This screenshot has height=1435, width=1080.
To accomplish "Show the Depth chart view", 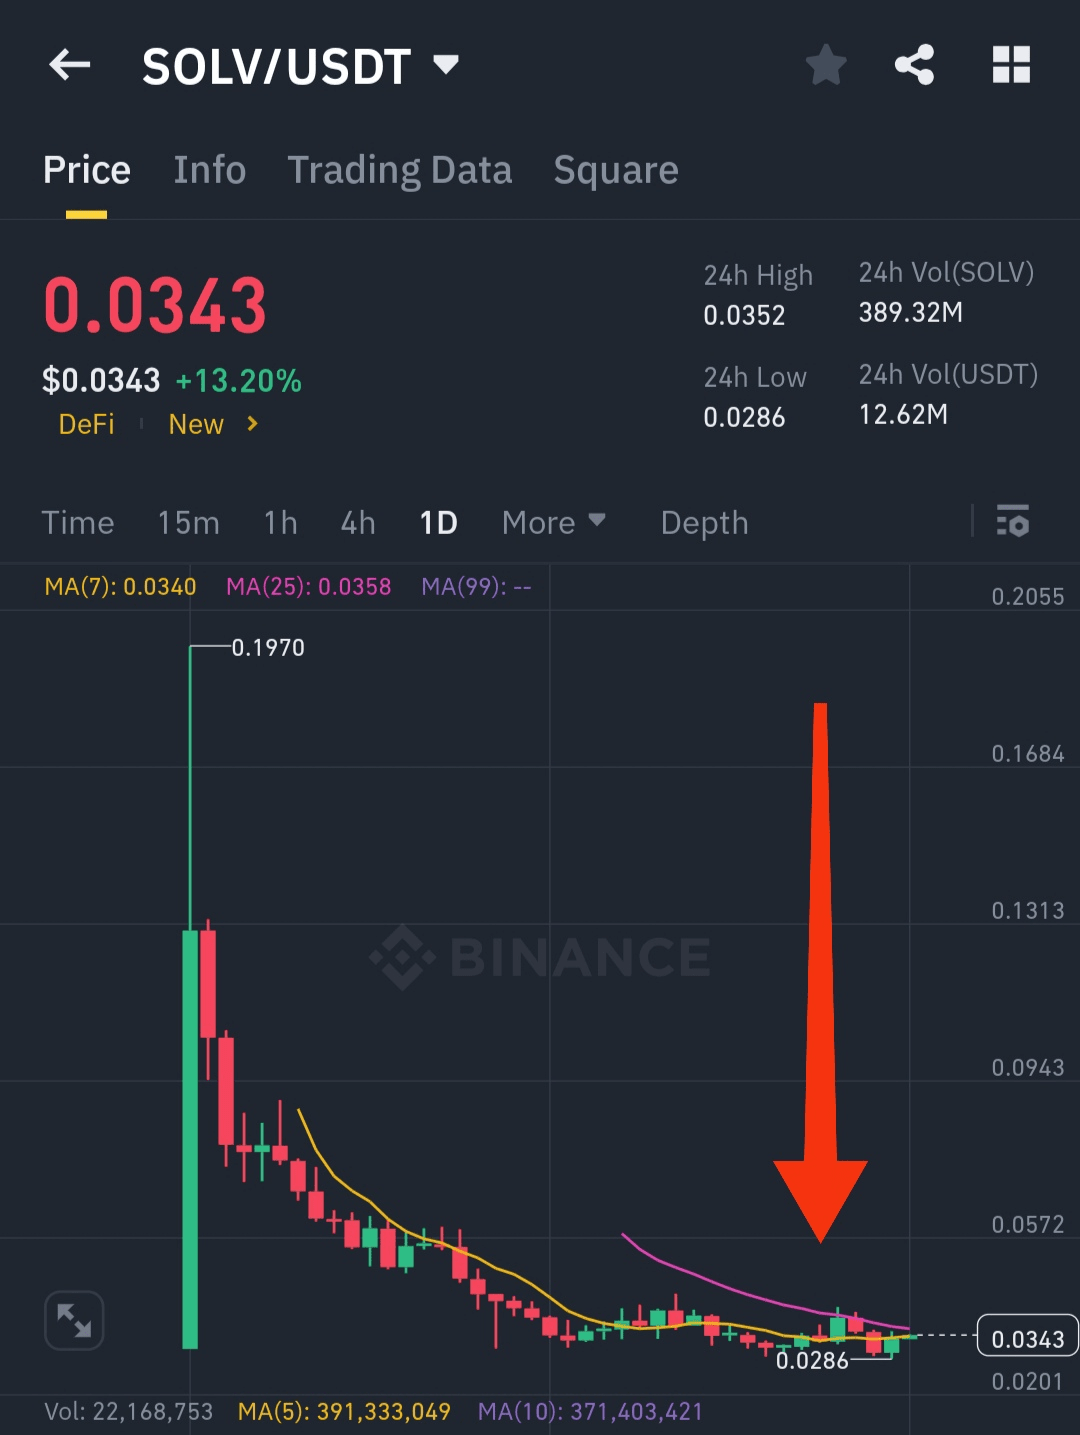I will click(704, 523).
